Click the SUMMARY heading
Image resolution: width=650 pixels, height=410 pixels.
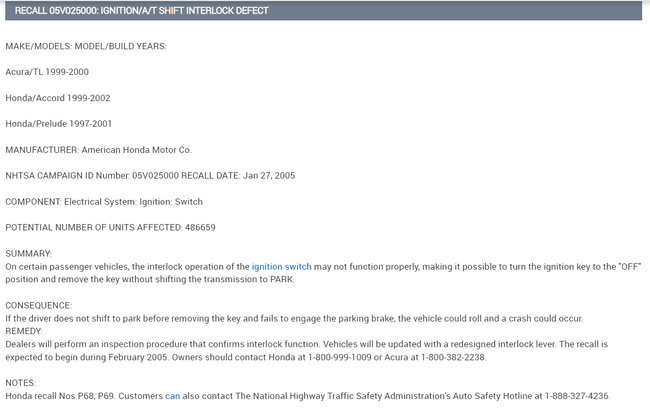tap(28, 254)
